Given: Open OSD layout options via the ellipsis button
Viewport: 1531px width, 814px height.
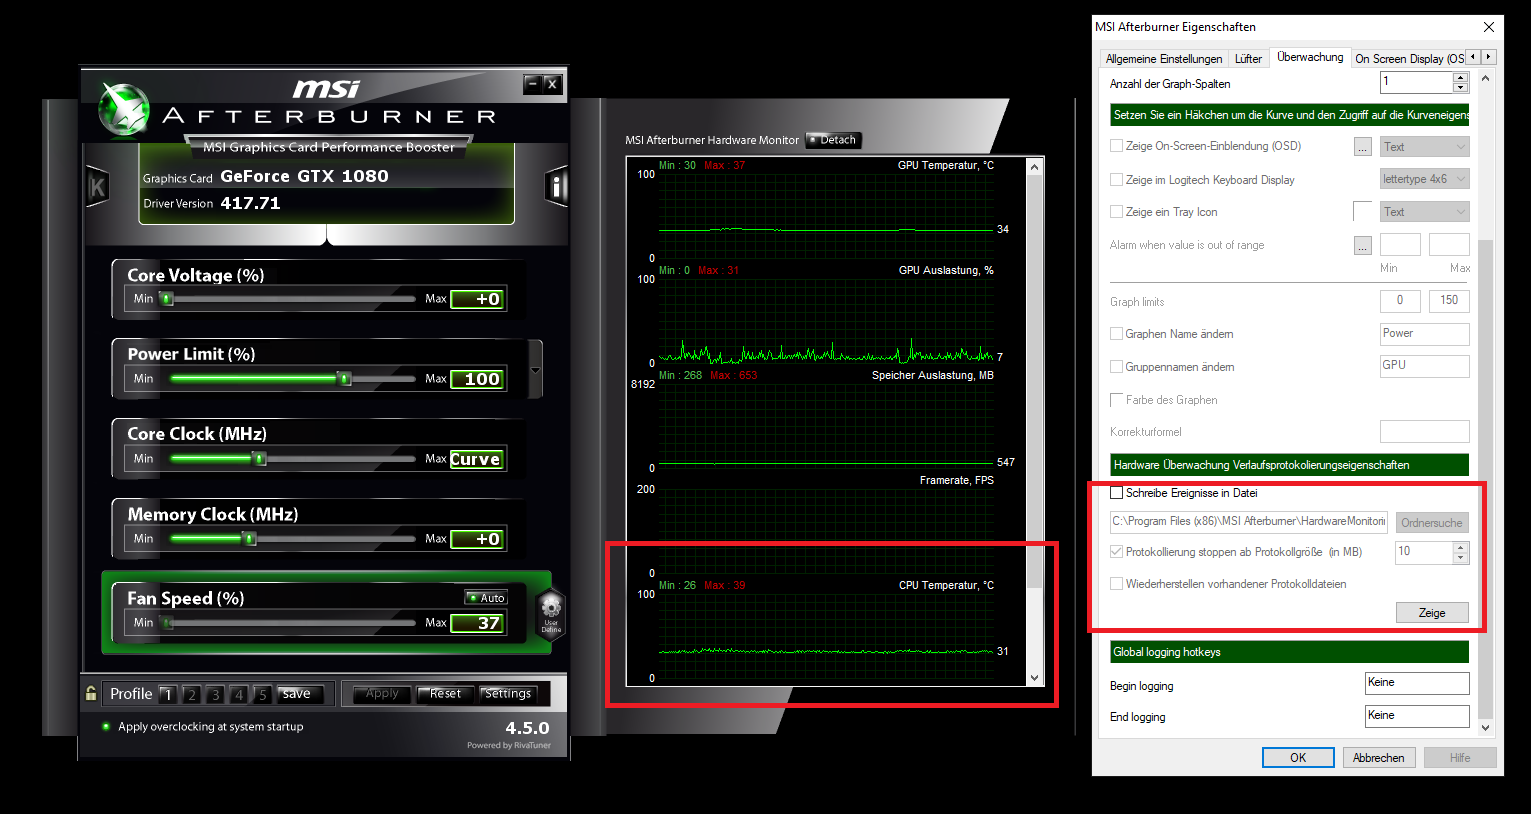Looking at the screenshot, I should 1362,147.
